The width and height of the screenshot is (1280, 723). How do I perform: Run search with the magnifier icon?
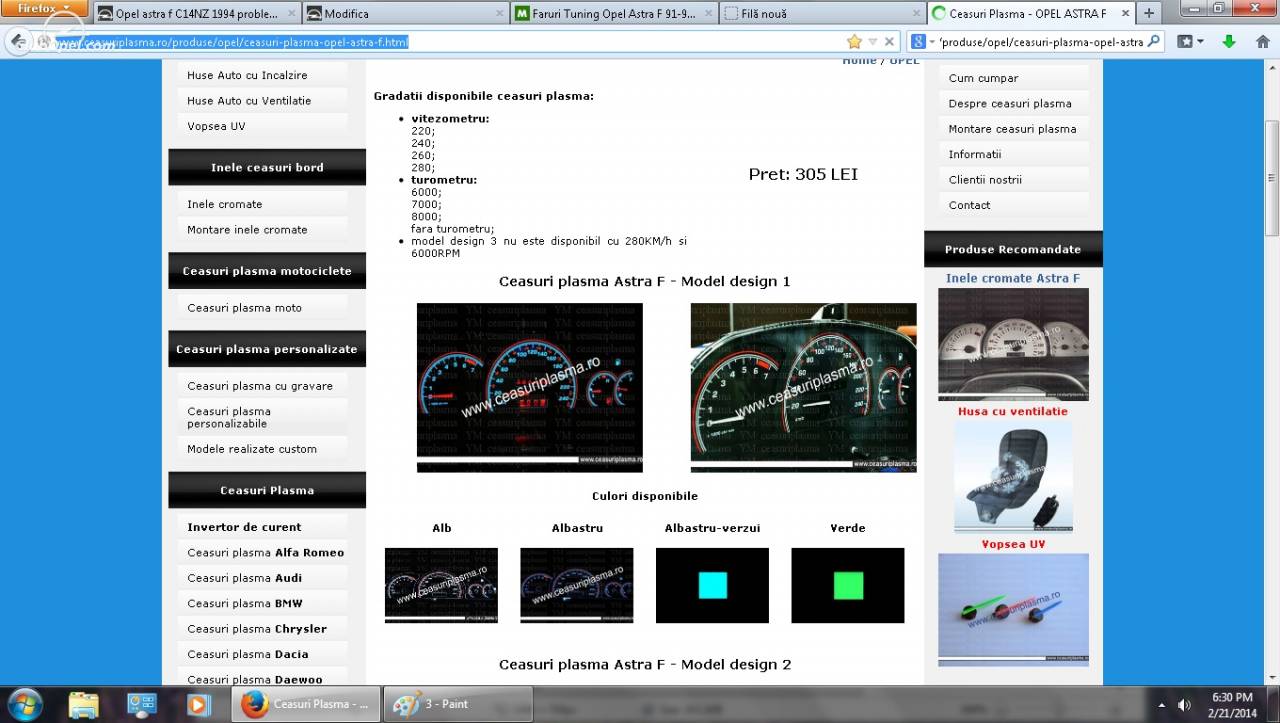click(1154, 42)
